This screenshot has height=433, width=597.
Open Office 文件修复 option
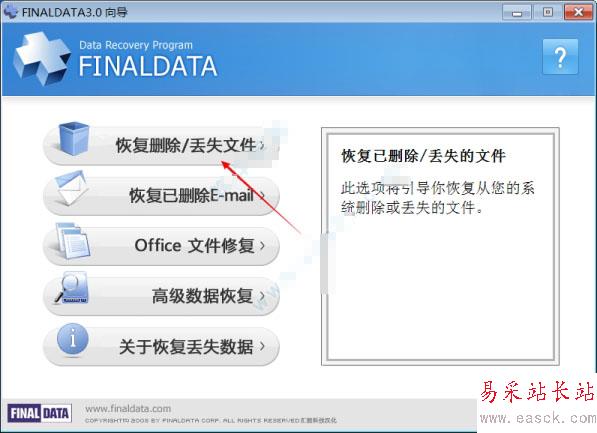tap(161, 246)
